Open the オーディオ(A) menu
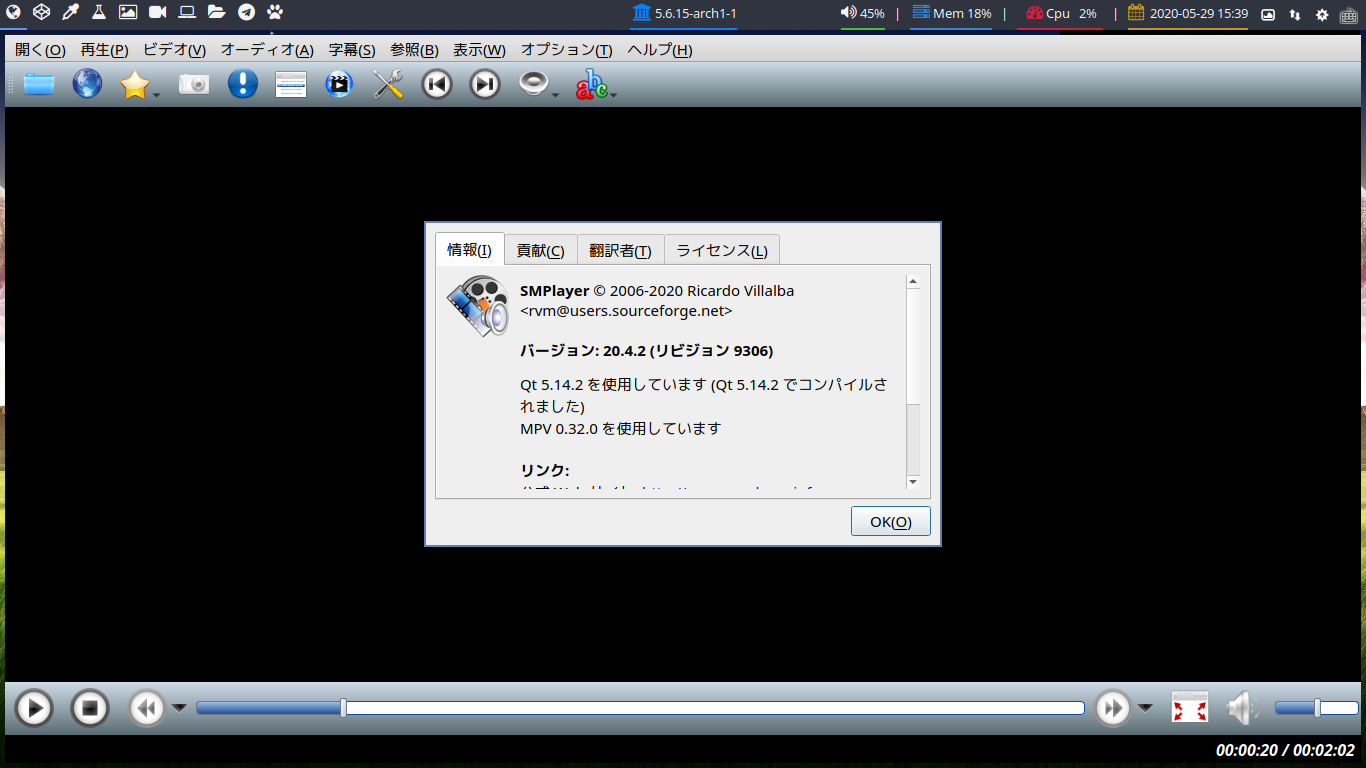Viewport: 1366px width, 768px height. click(267, 50)
